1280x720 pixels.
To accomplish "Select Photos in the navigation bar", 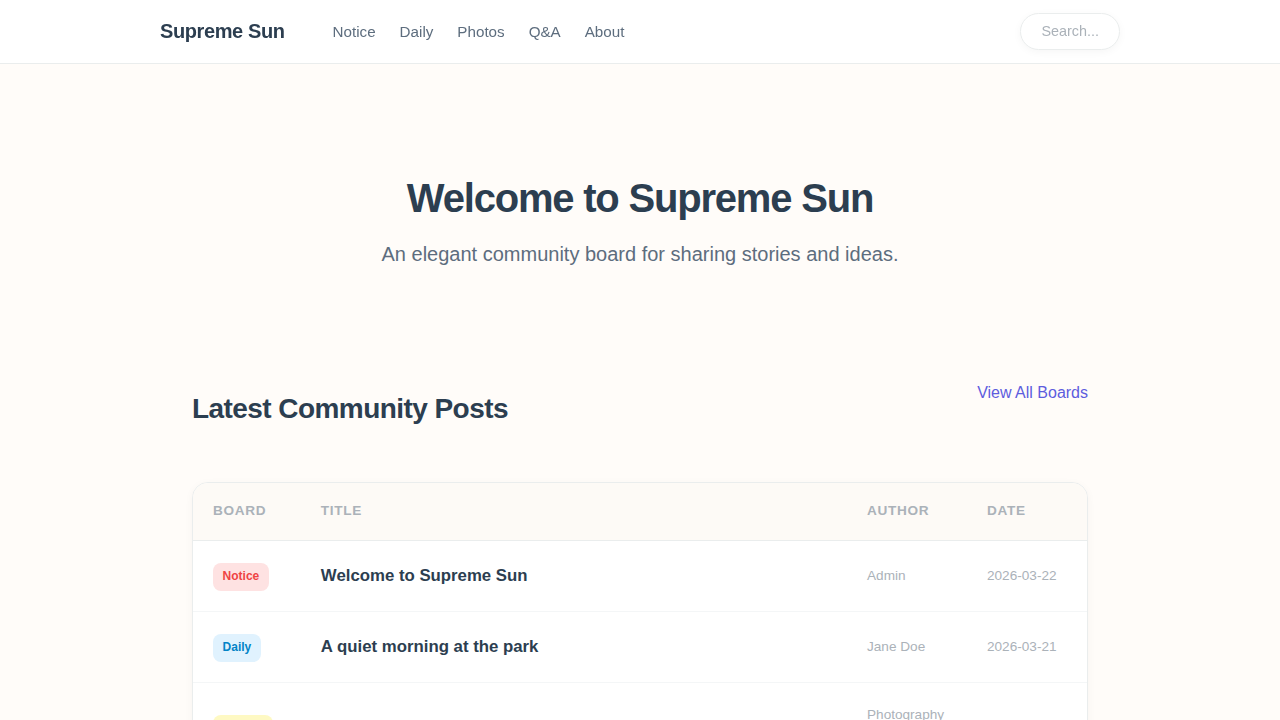I will [481, 32].
